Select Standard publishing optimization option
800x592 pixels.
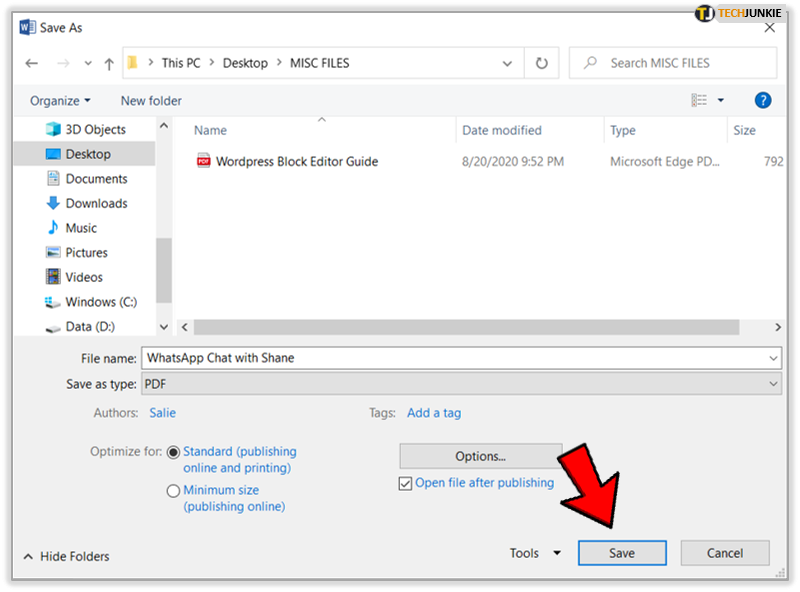(x=174, y=452)
